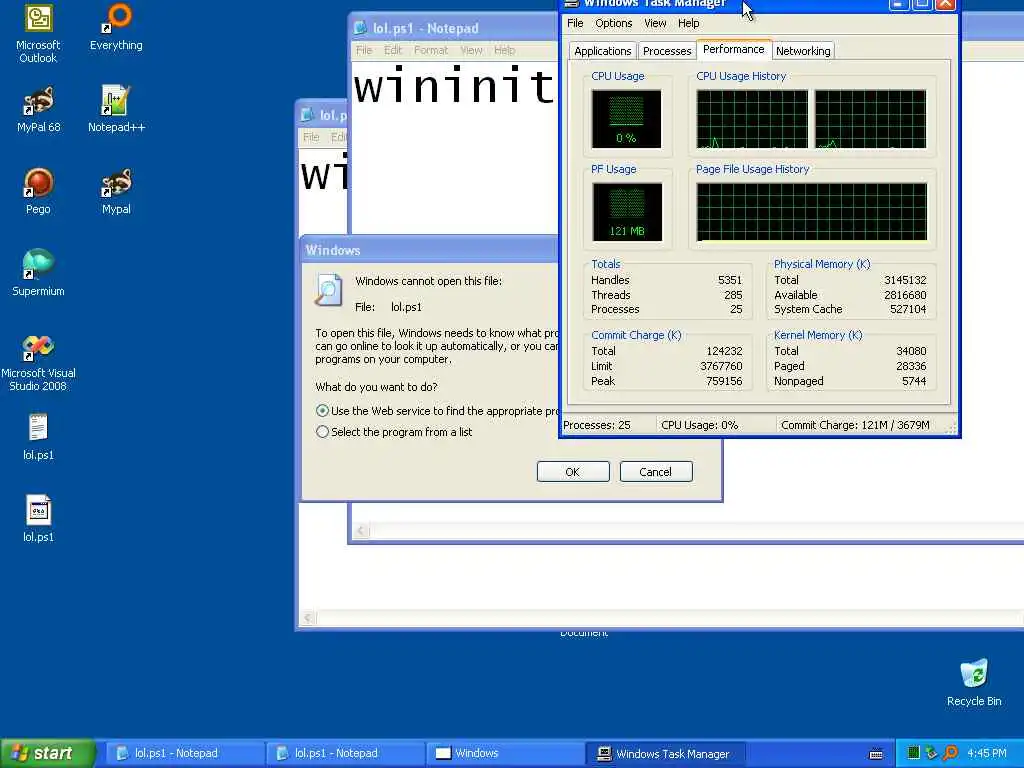Click the orange magnifier tray icon

pos(950,753)
